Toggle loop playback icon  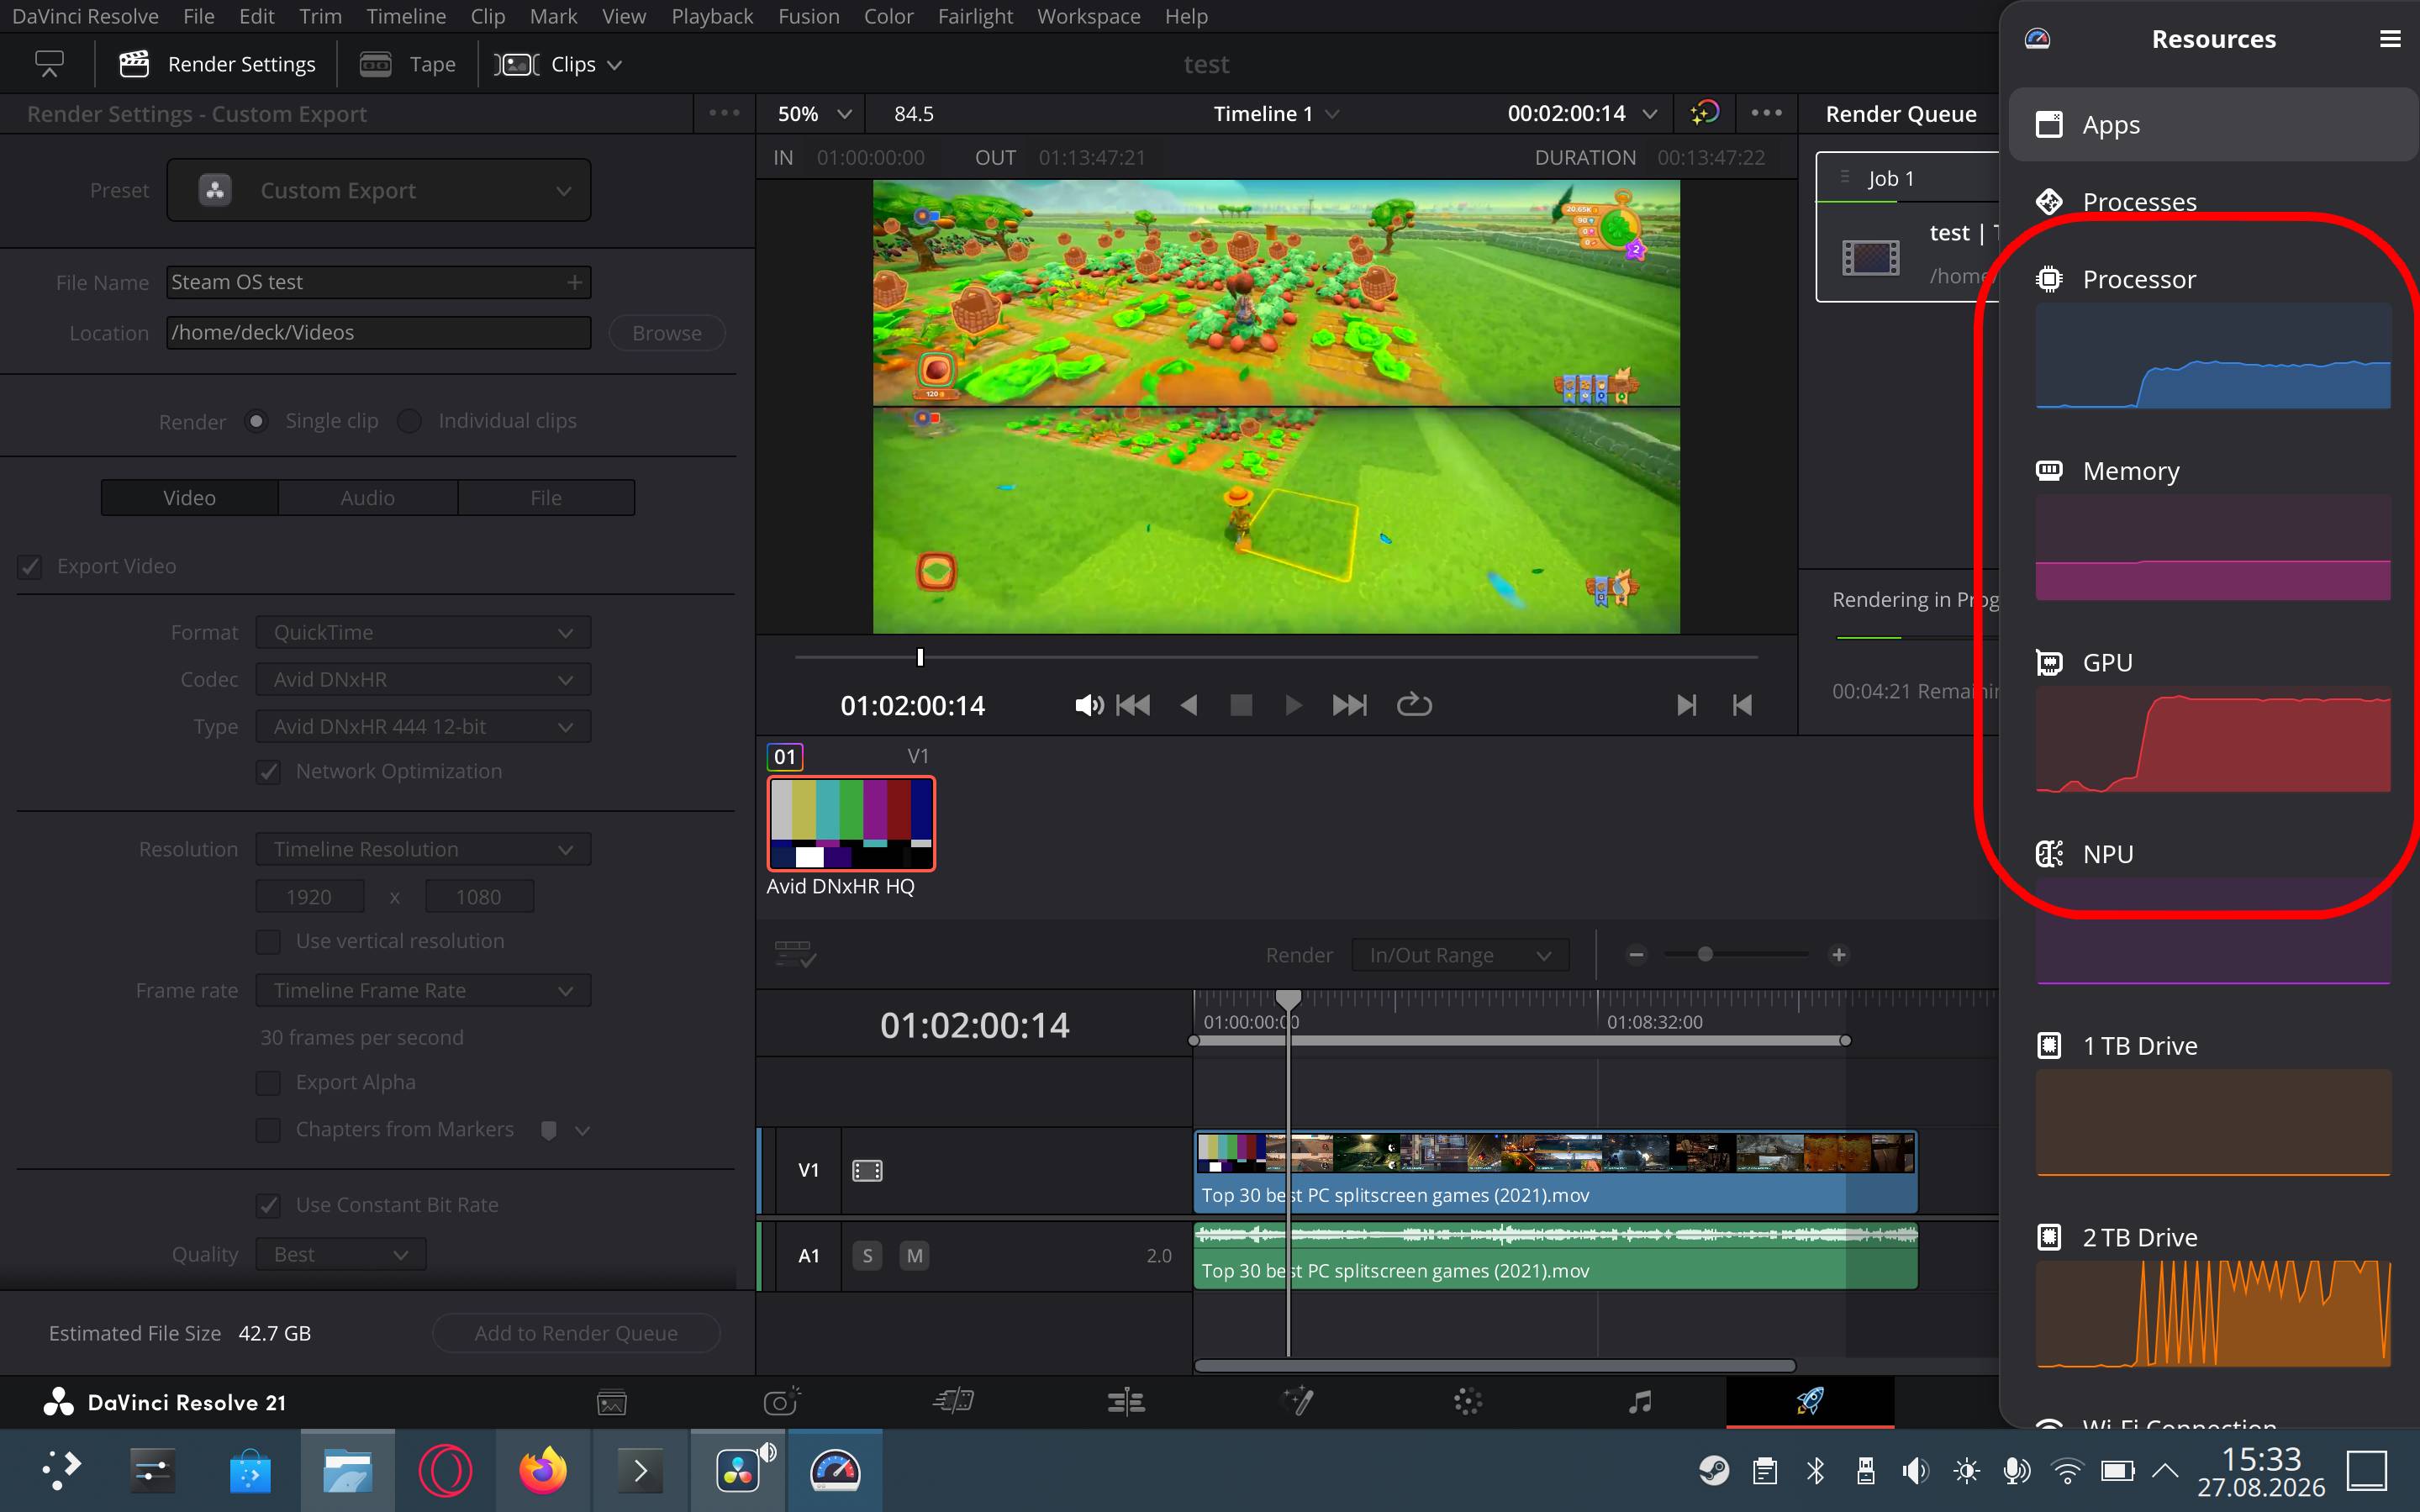click(x=1414, y=705)
